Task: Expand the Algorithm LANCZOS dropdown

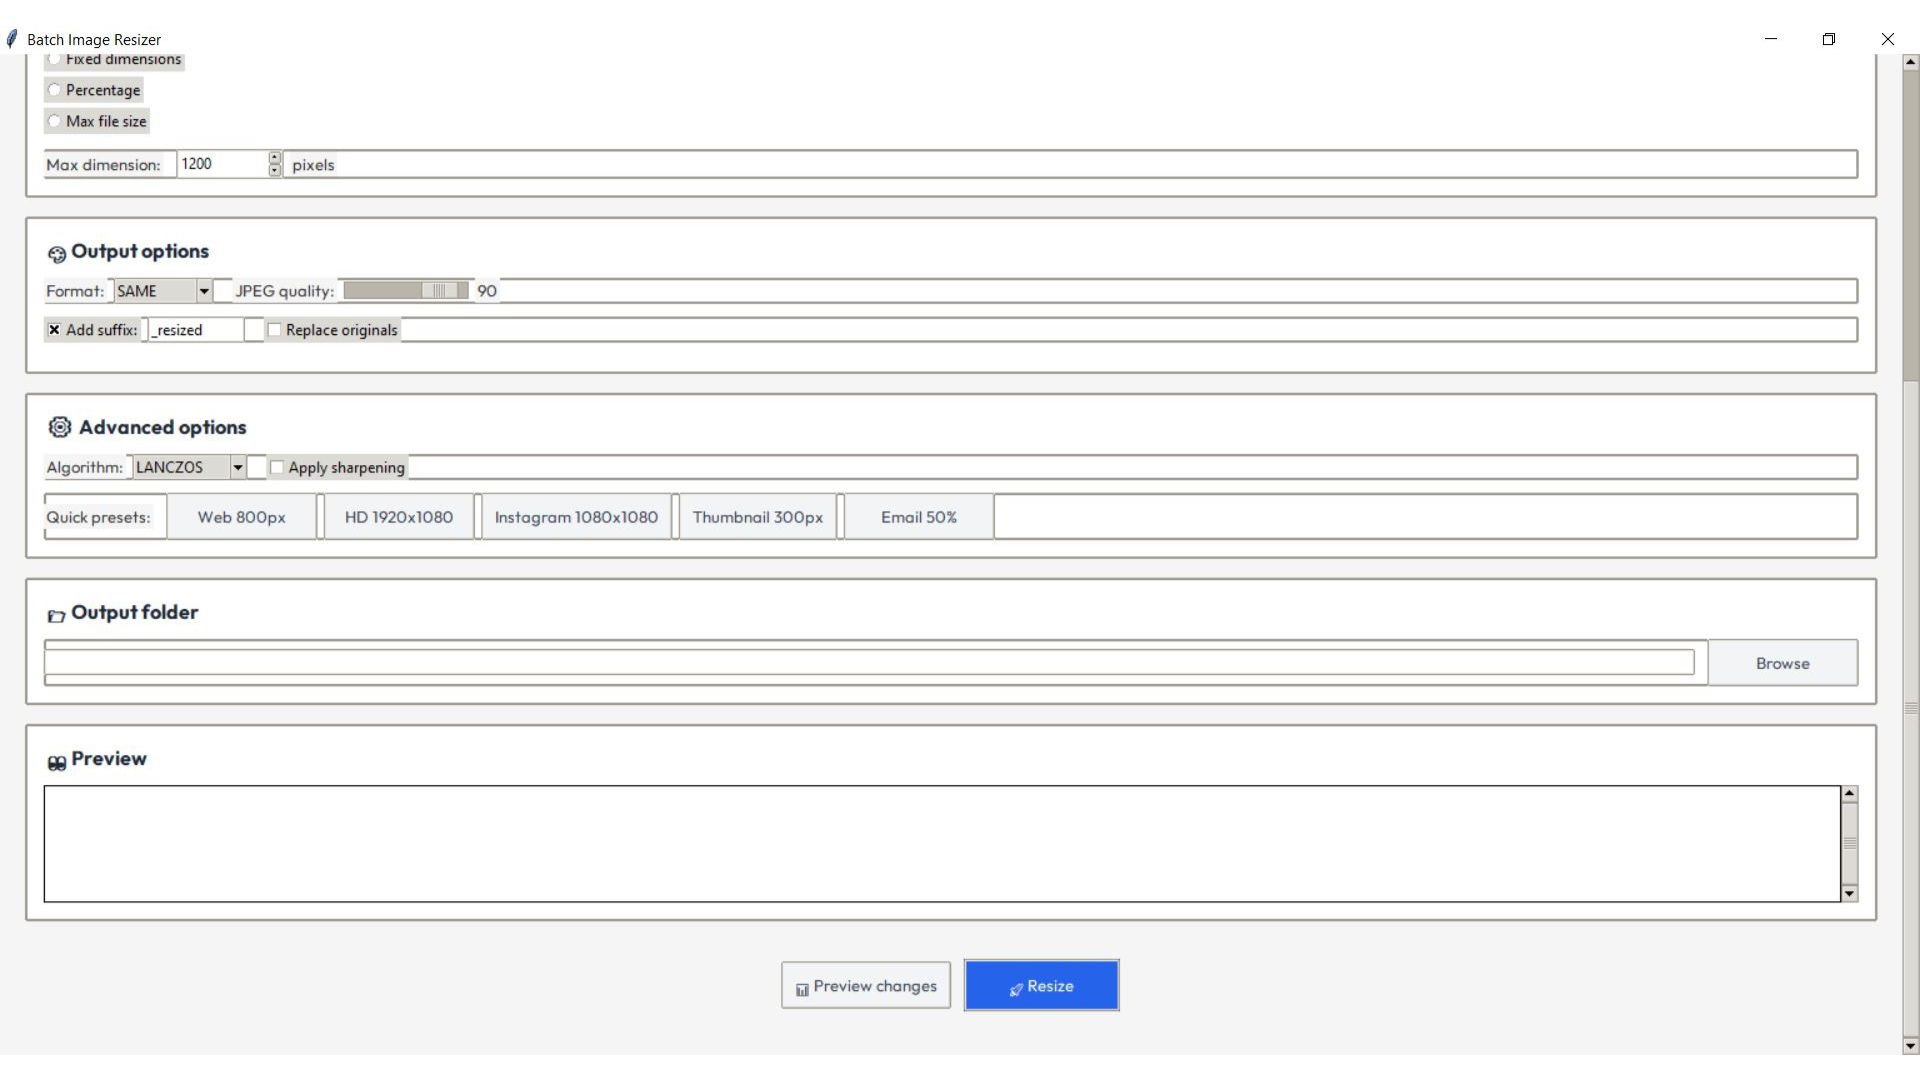Action: [x=238, y=467]
